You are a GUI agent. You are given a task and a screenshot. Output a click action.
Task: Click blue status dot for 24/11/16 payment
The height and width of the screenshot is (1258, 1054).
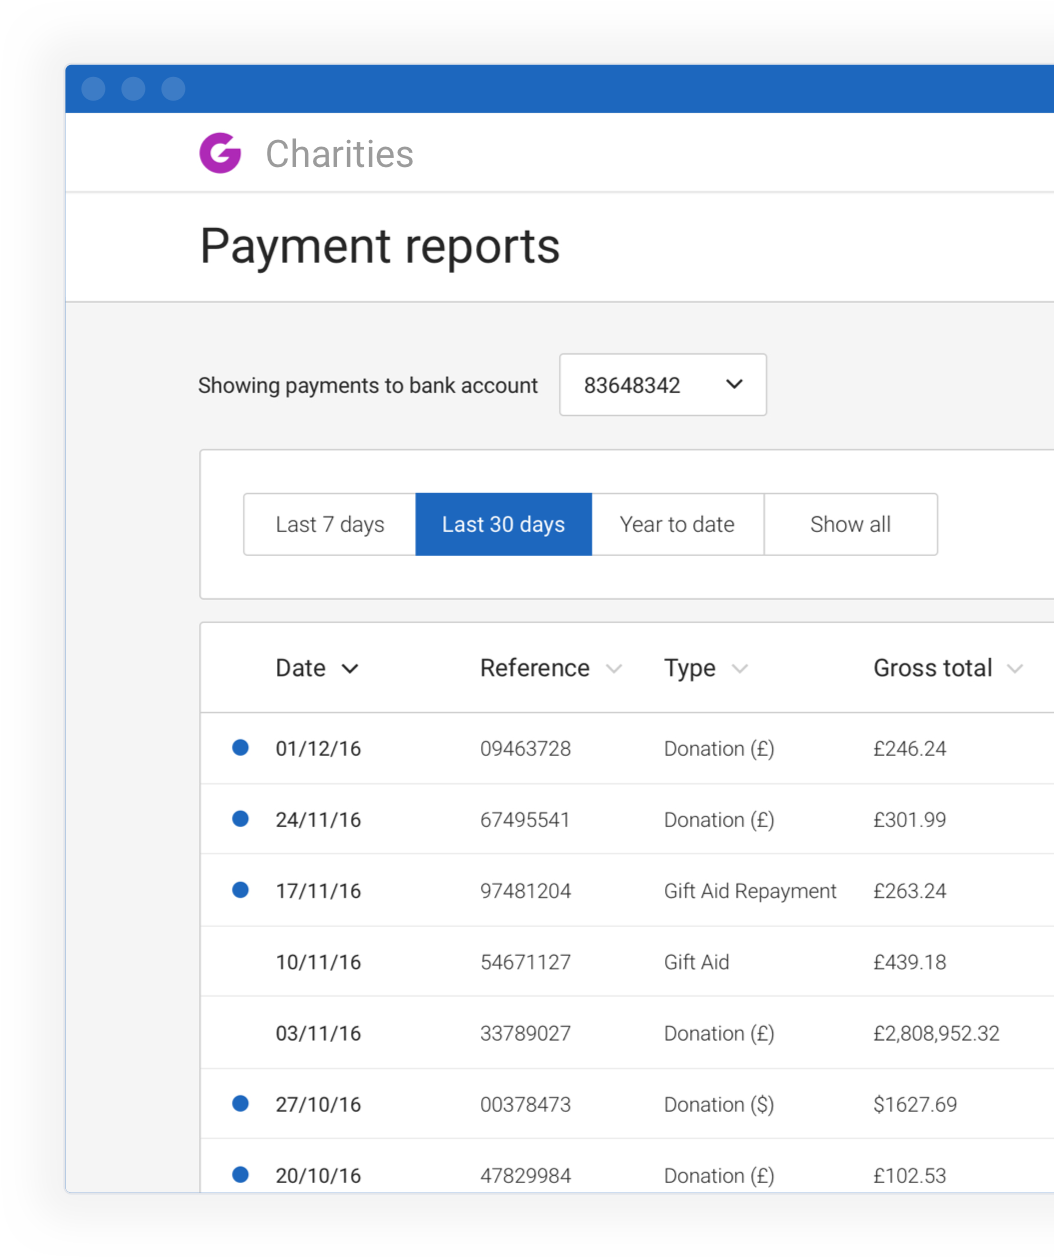coord(240,819)
